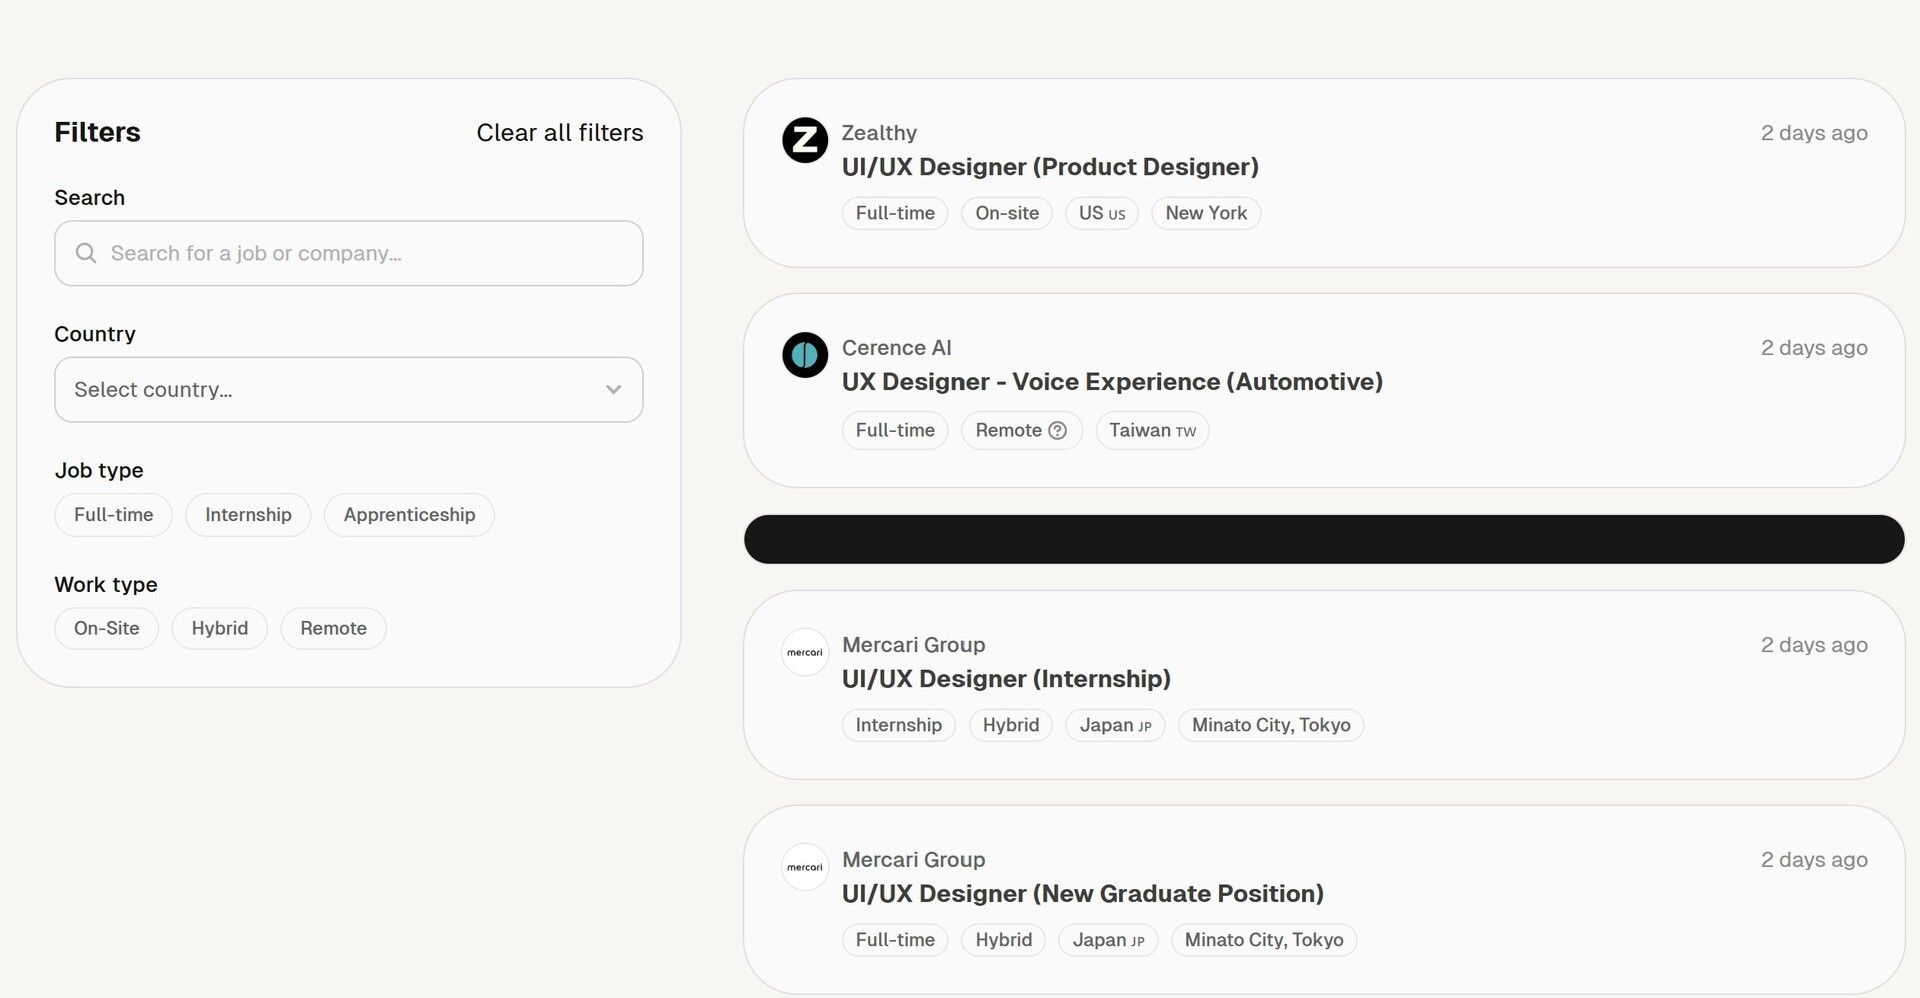
Task: Enable the Hybrid work type filter
Action: [219, 629]
